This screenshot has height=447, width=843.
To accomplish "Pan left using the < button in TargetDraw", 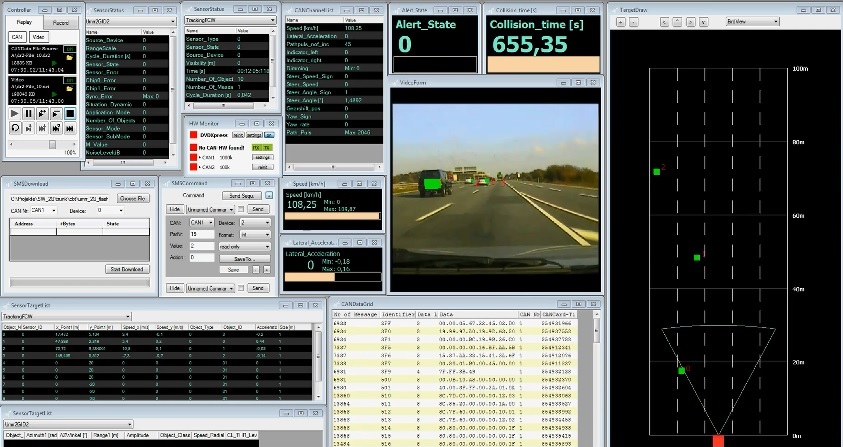I will pyautogui.click(x=664, y=22).
